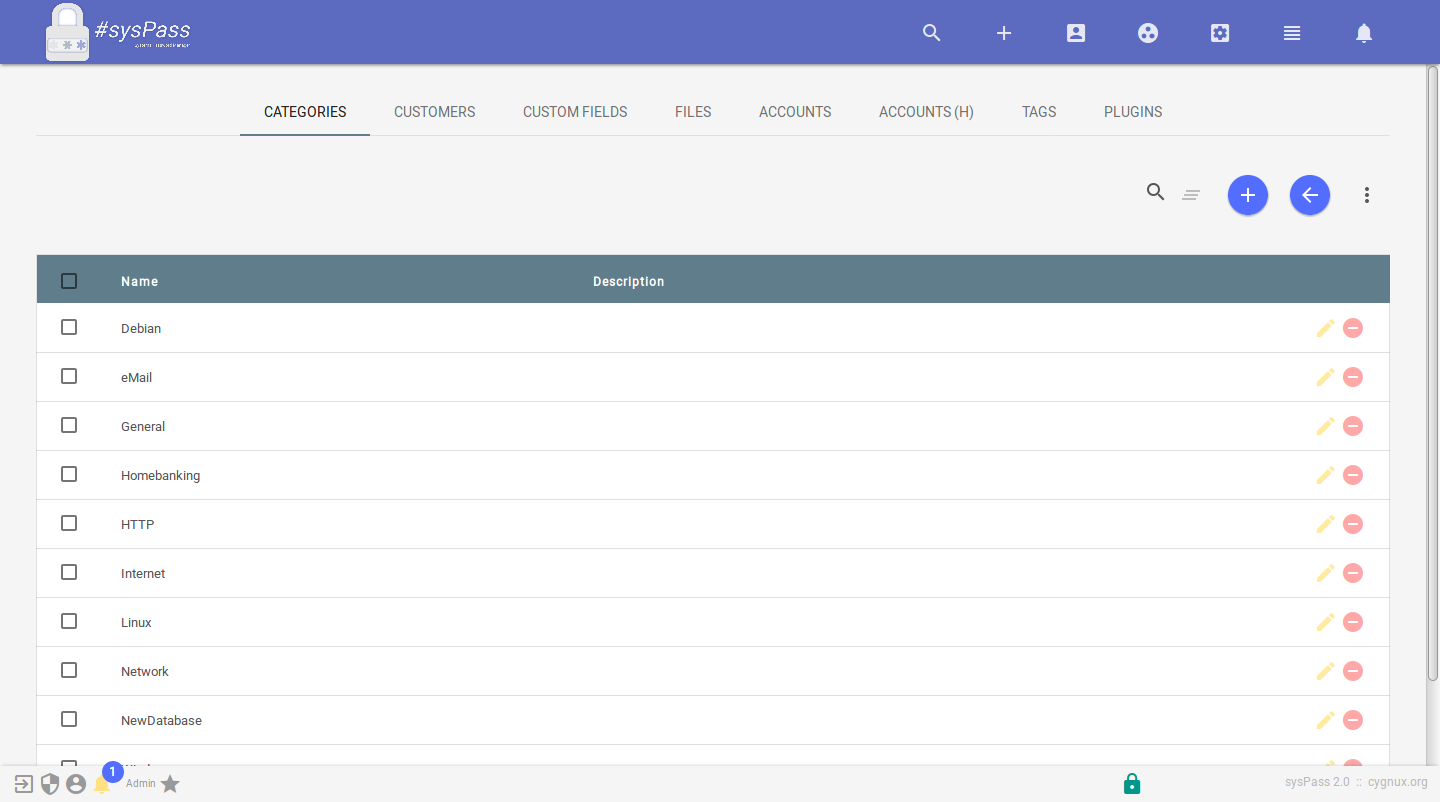The width and height of the screenshot is (1440, 802).
Task: Switch to the Customers tab
Action: (x=435, y=112)
